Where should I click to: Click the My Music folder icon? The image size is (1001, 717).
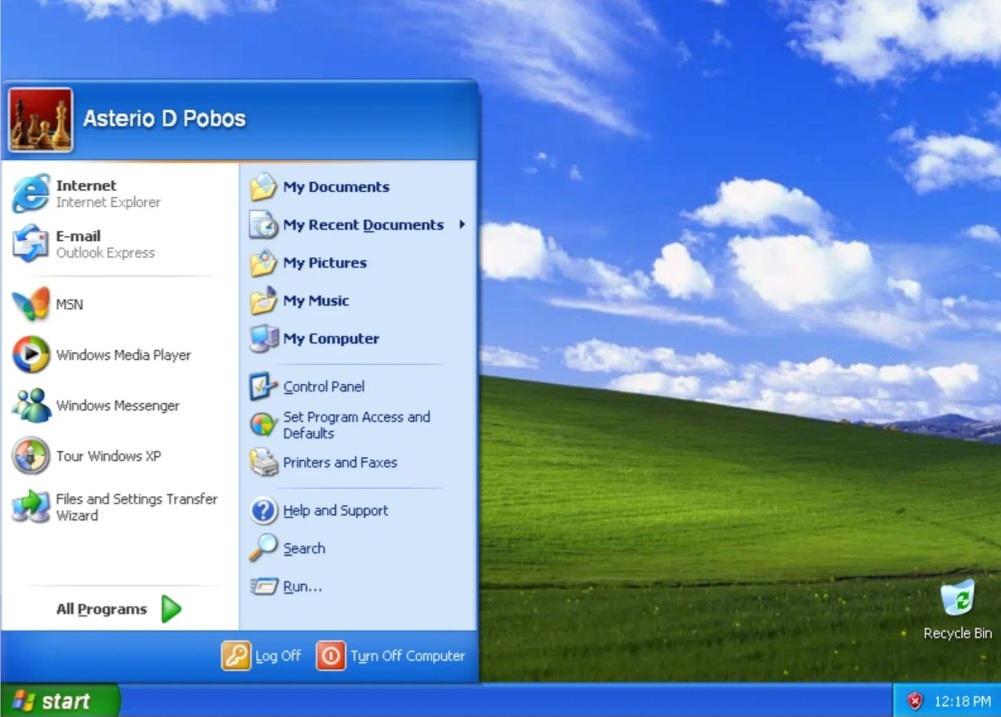click(x=263, y=300)
